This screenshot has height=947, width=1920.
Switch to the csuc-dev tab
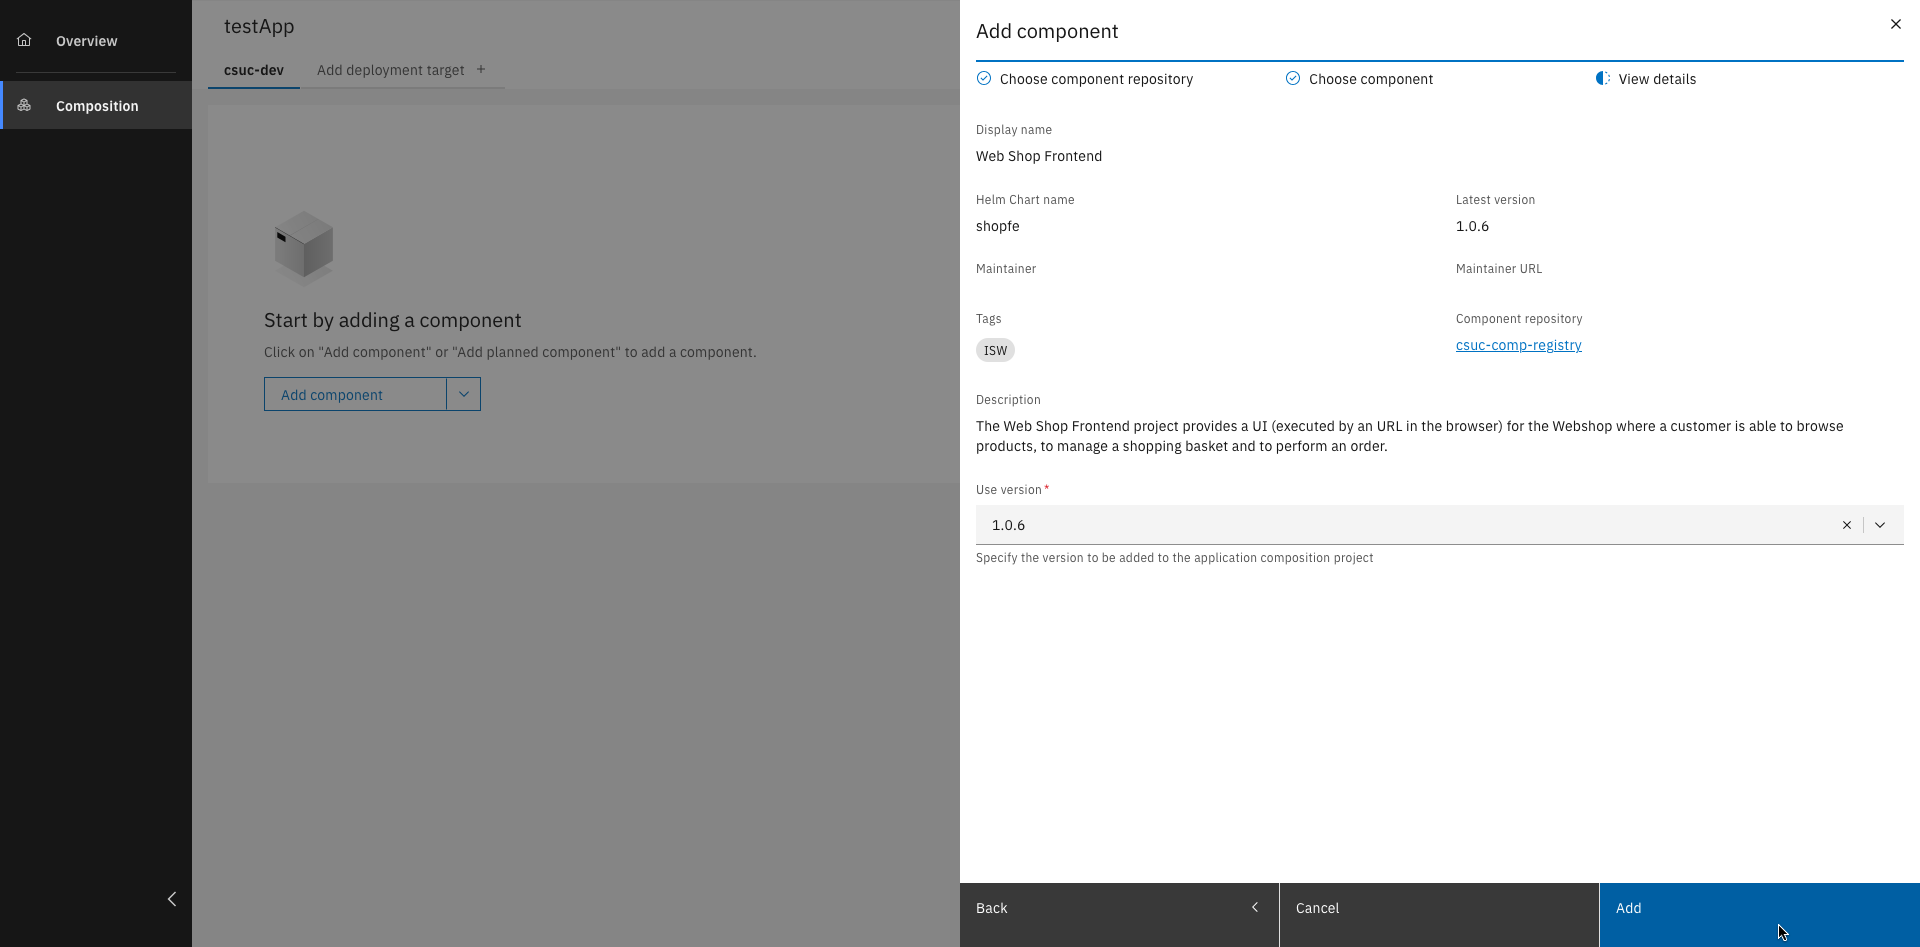[252, 70]
